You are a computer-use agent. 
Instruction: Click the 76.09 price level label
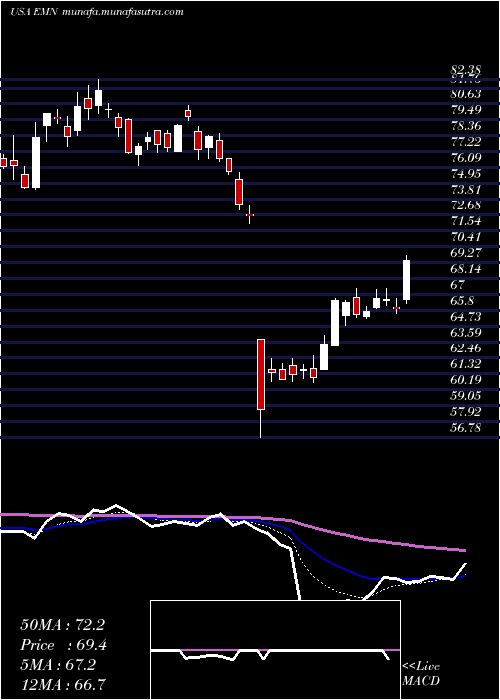pyautogui.click(x=466, y=158)
